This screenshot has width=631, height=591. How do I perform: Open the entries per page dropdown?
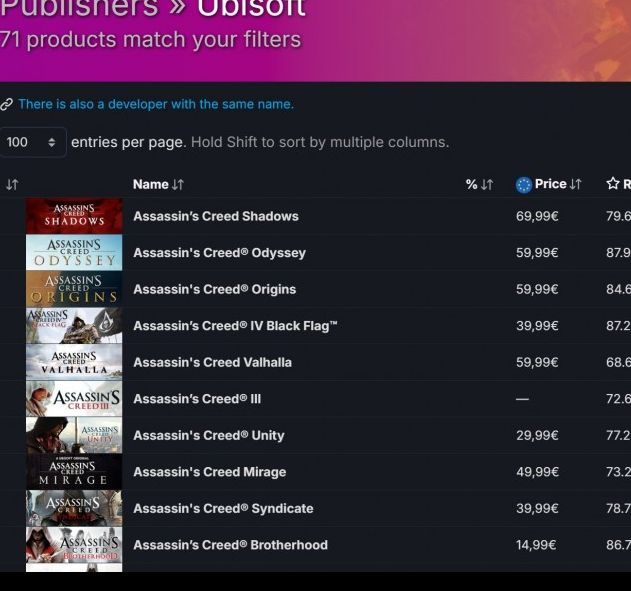(x=32, y=142)
